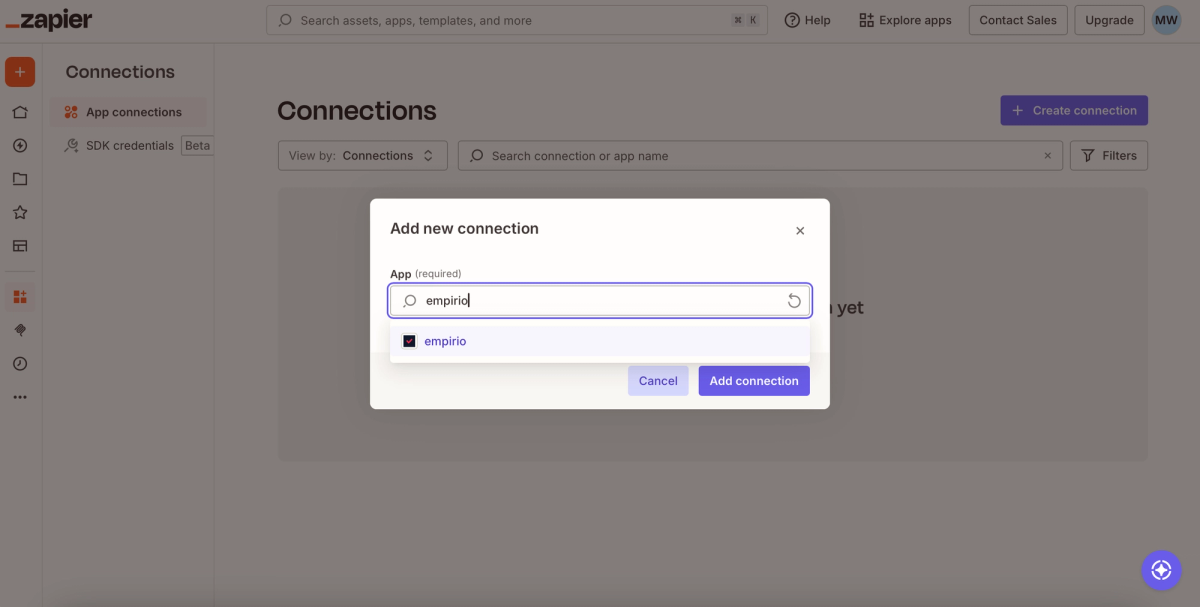Viewport: 1200px width, 607px height.
Task: Click the top Search assets, apps, templates bar
Action: tap(517, 20)
